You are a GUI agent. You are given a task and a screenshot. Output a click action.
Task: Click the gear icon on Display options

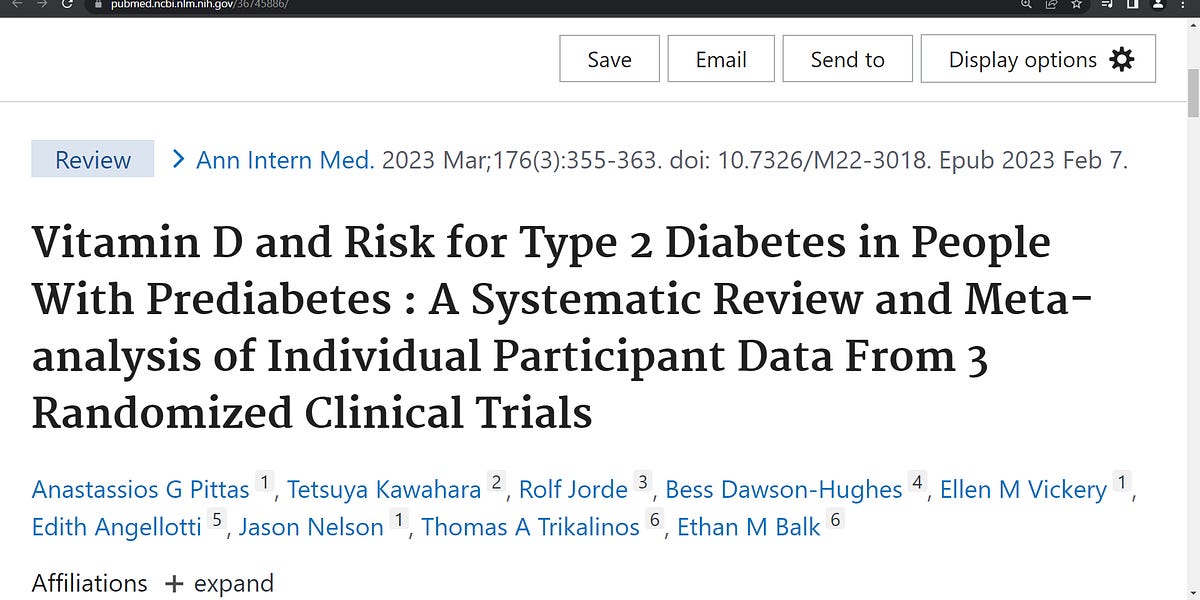click(x=1121, y=59)
